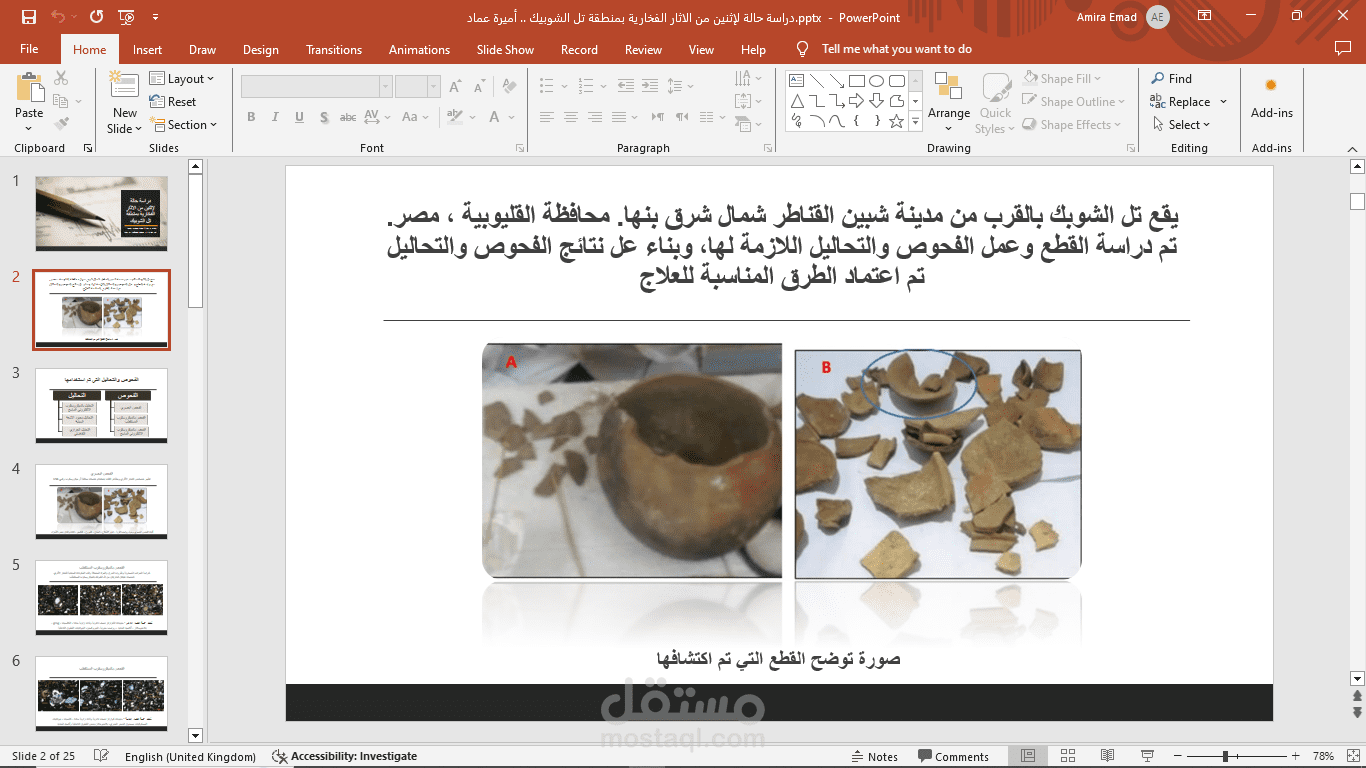Toggle Bold formatting

pos(251,117)
